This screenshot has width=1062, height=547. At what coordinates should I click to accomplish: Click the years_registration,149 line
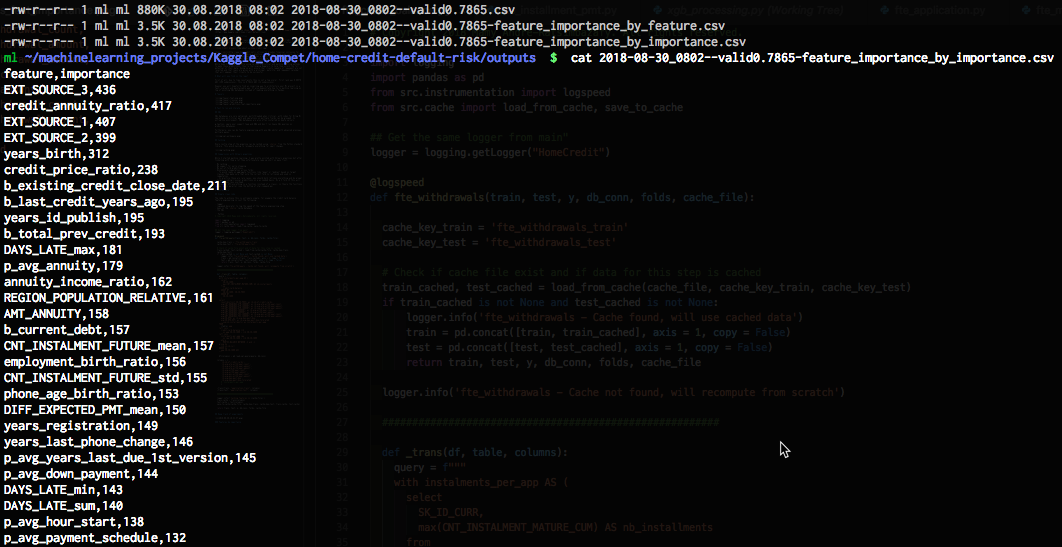[x=81, y=426]
